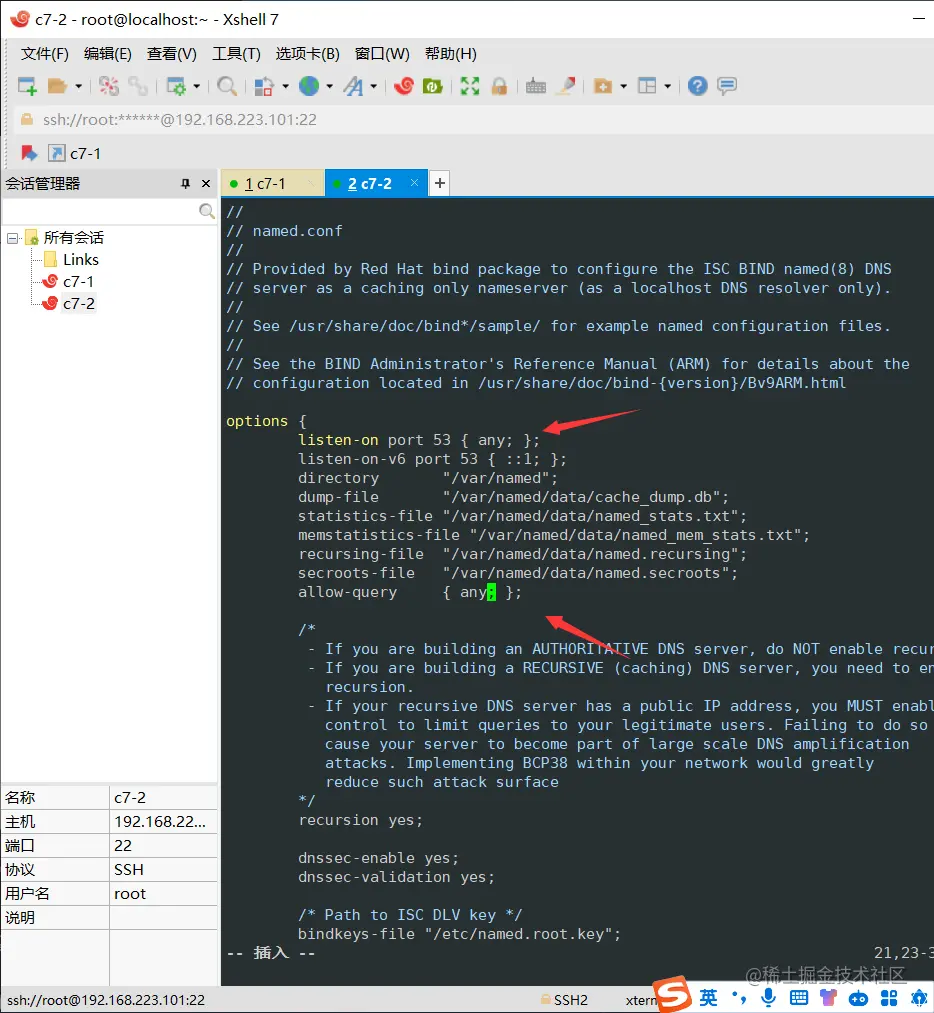
Task: Click the session search magnifier icon
Action: pos(207,211)
